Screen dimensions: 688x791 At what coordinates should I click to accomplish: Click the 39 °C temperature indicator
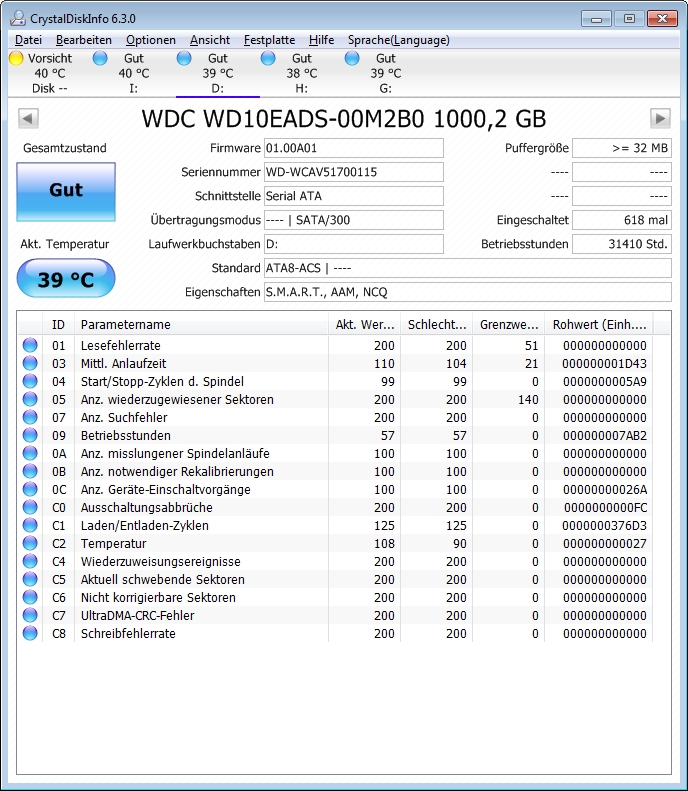click(66, 278)
